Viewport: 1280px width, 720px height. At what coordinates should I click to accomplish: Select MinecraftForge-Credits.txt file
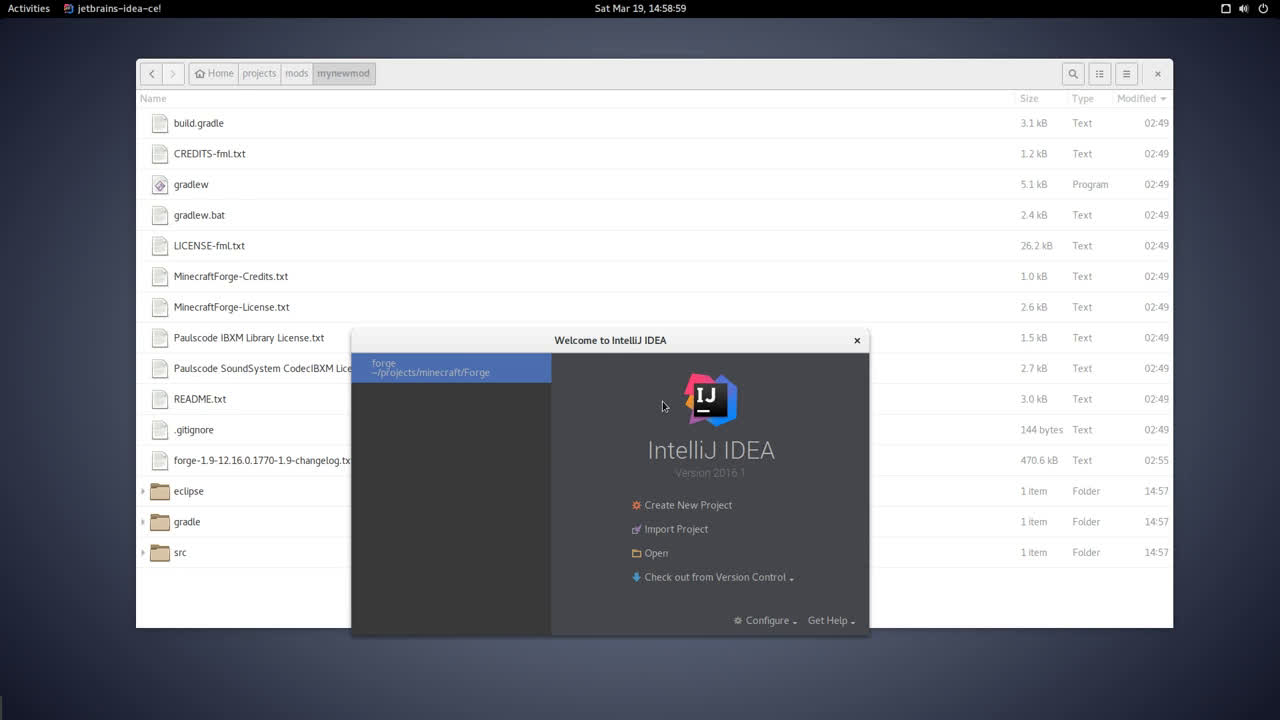pyautogui.click(x=231, y=276)
